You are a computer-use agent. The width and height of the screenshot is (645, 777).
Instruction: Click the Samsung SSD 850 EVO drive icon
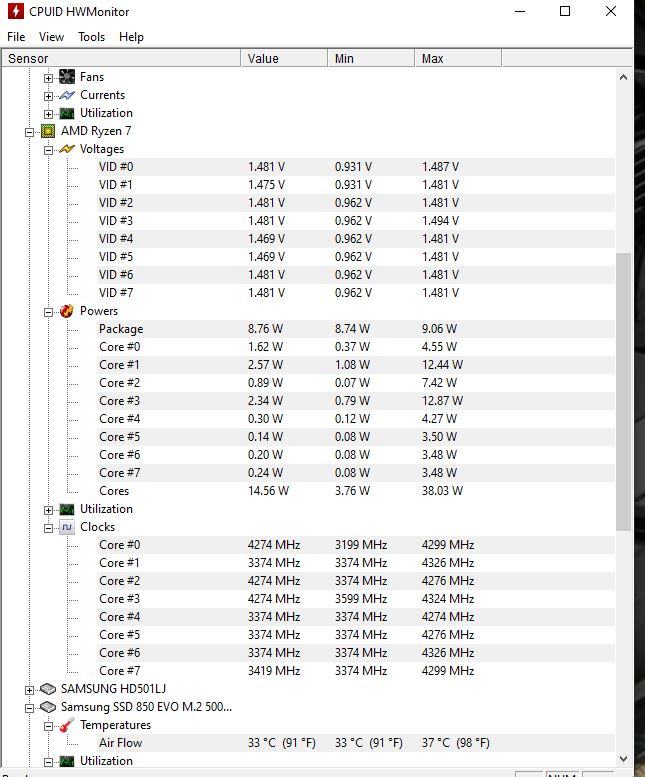[48, 707]
